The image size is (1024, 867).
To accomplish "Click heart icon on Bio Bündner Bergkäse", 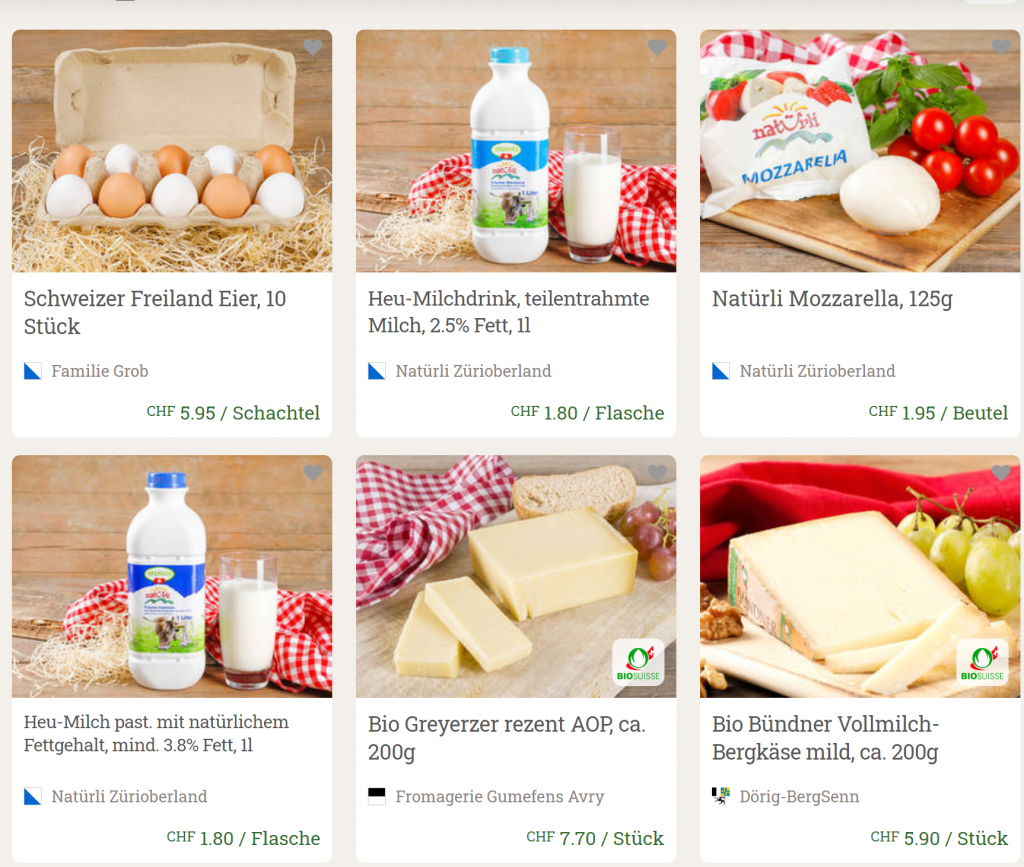I will point(1001,473).
